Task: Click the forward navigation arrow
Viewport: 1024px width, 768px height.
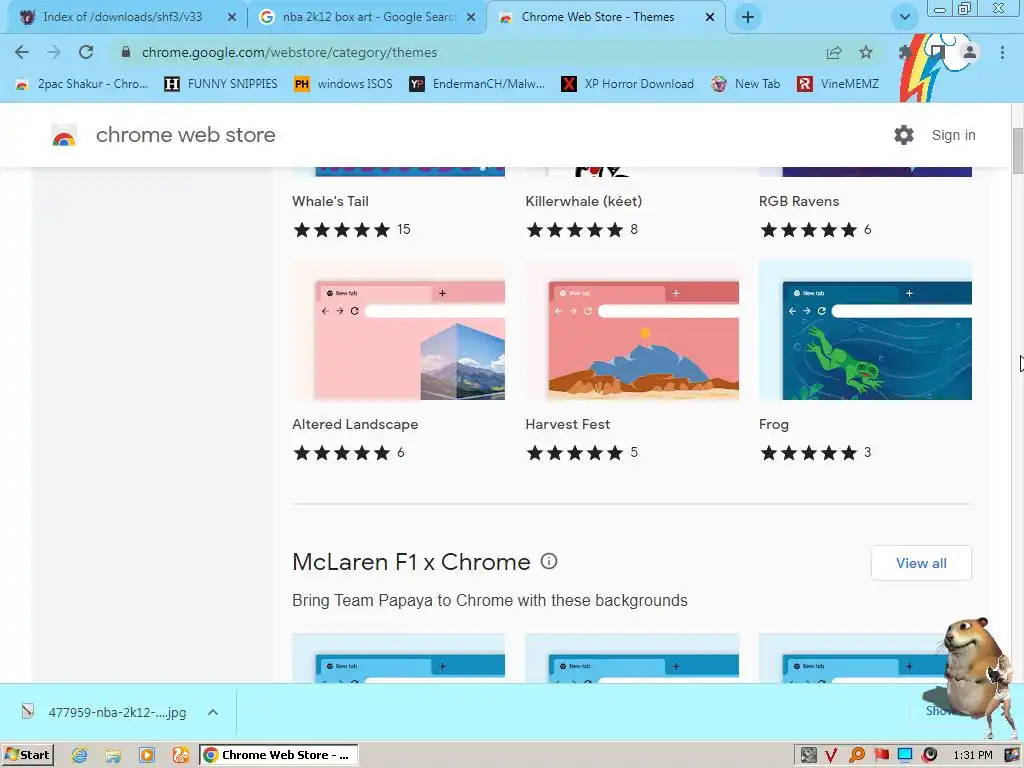Action: coord(54,52)
